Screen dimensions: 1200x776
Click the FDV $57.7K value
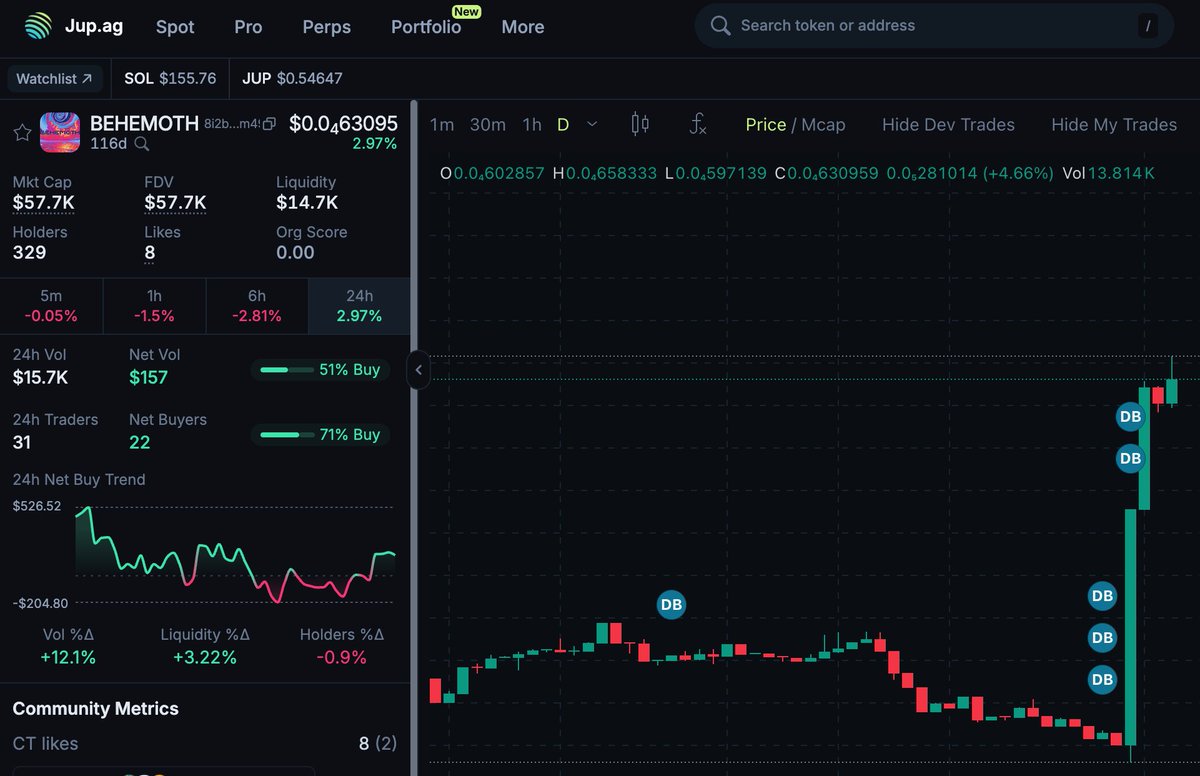(x=175, y=203)
